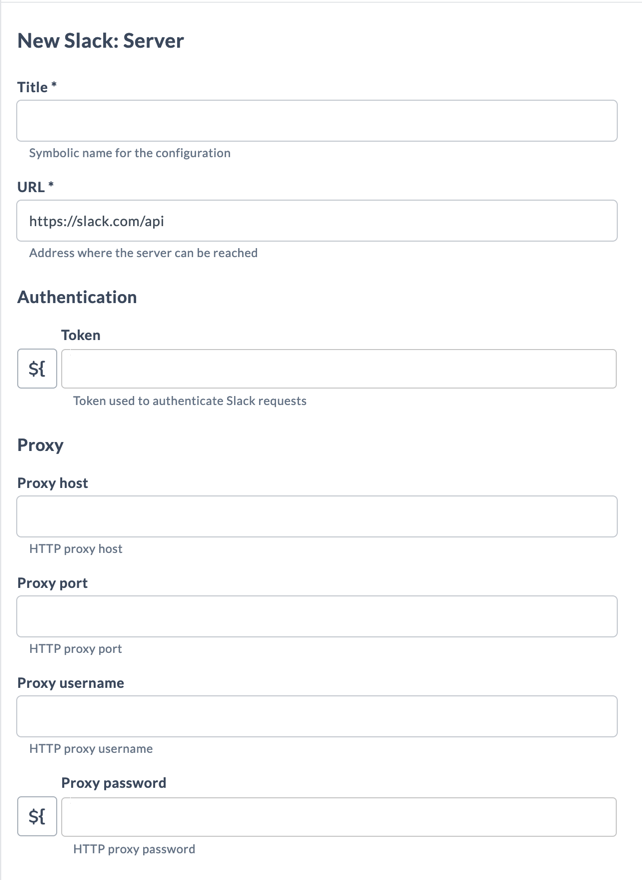Click the ${ token expression icon

click(x=36, y=369)
